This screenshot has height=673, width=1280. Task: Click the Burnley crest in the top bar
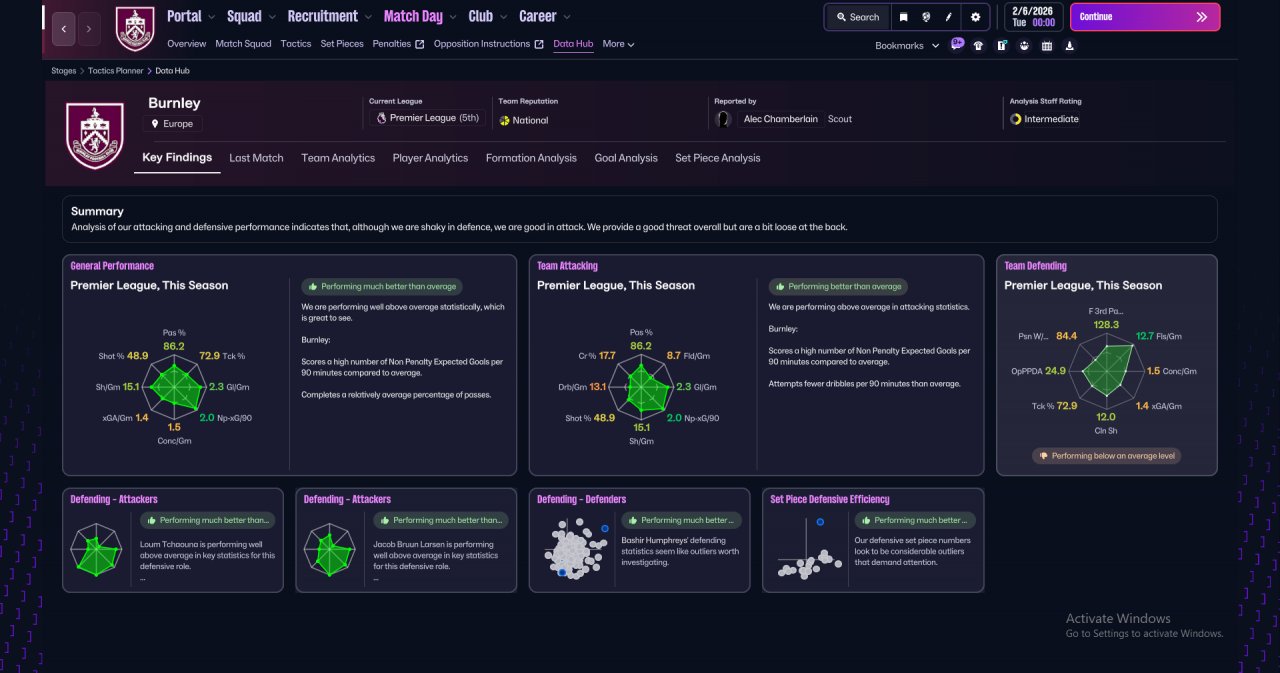click(135, 29)
